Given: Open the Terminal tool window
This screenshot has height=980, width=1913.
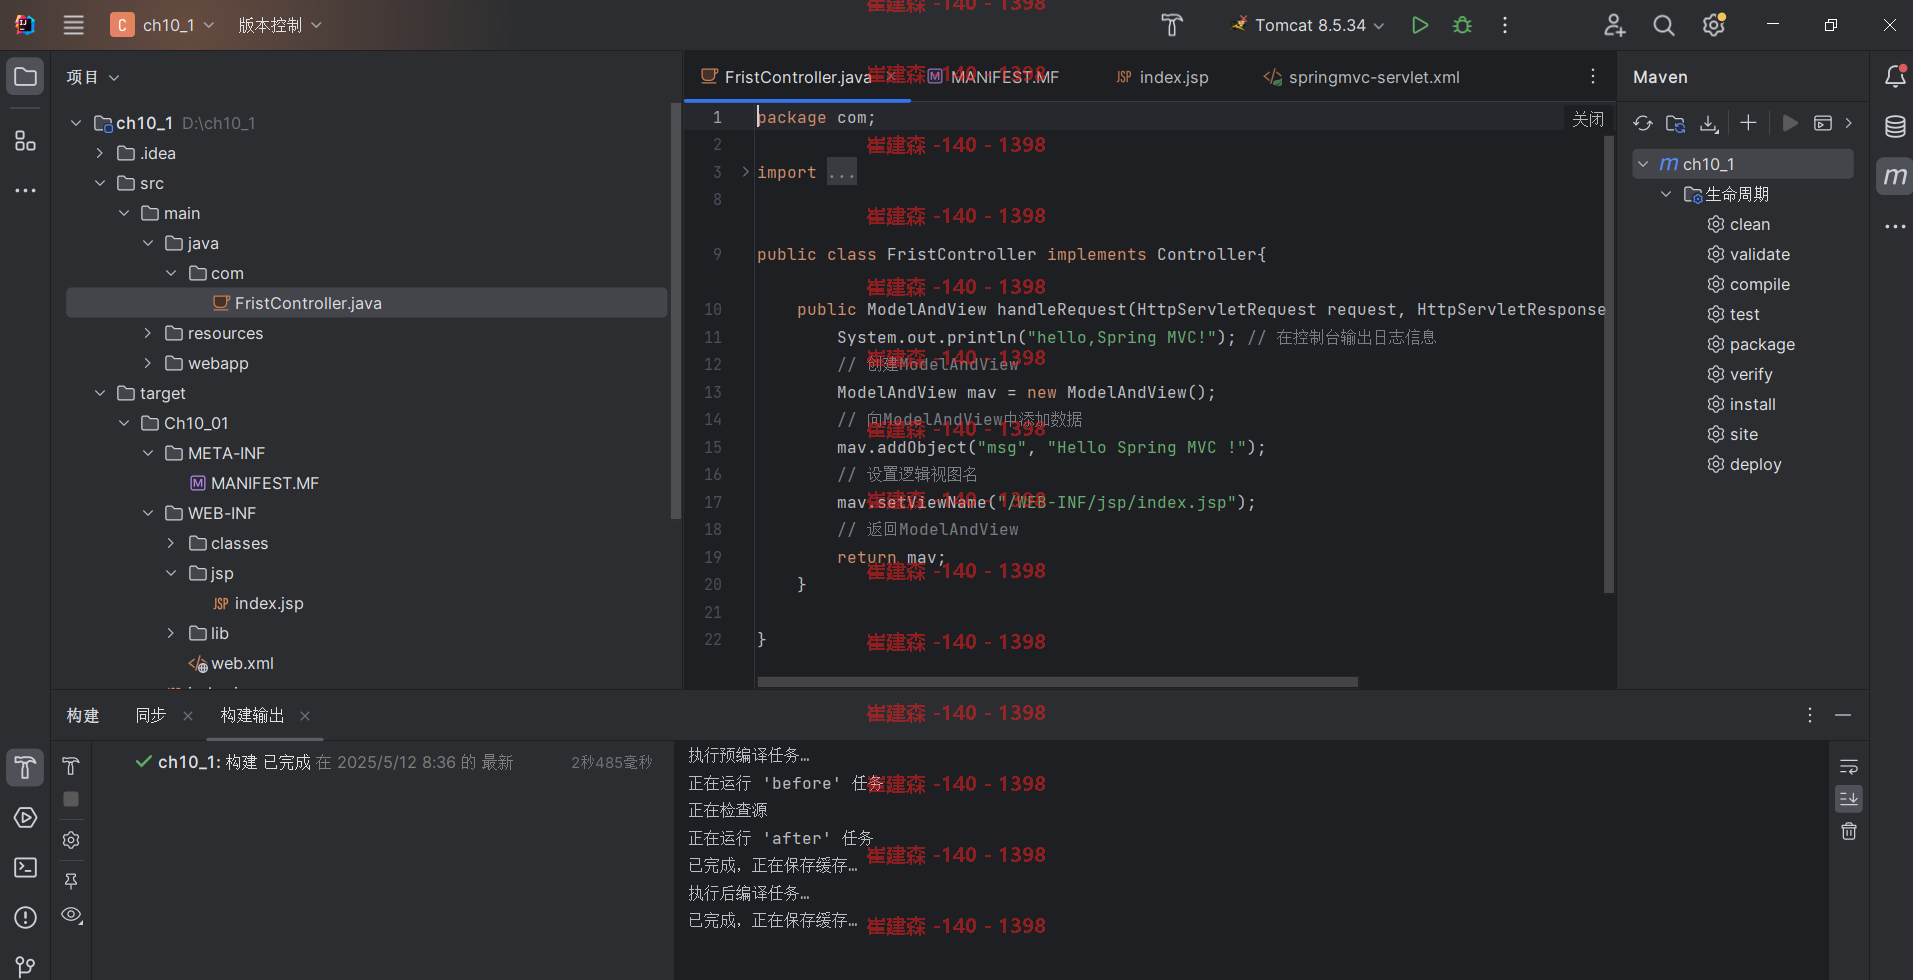Looking at the screenshot, I should pyautogui.click(x=25, y=867).
